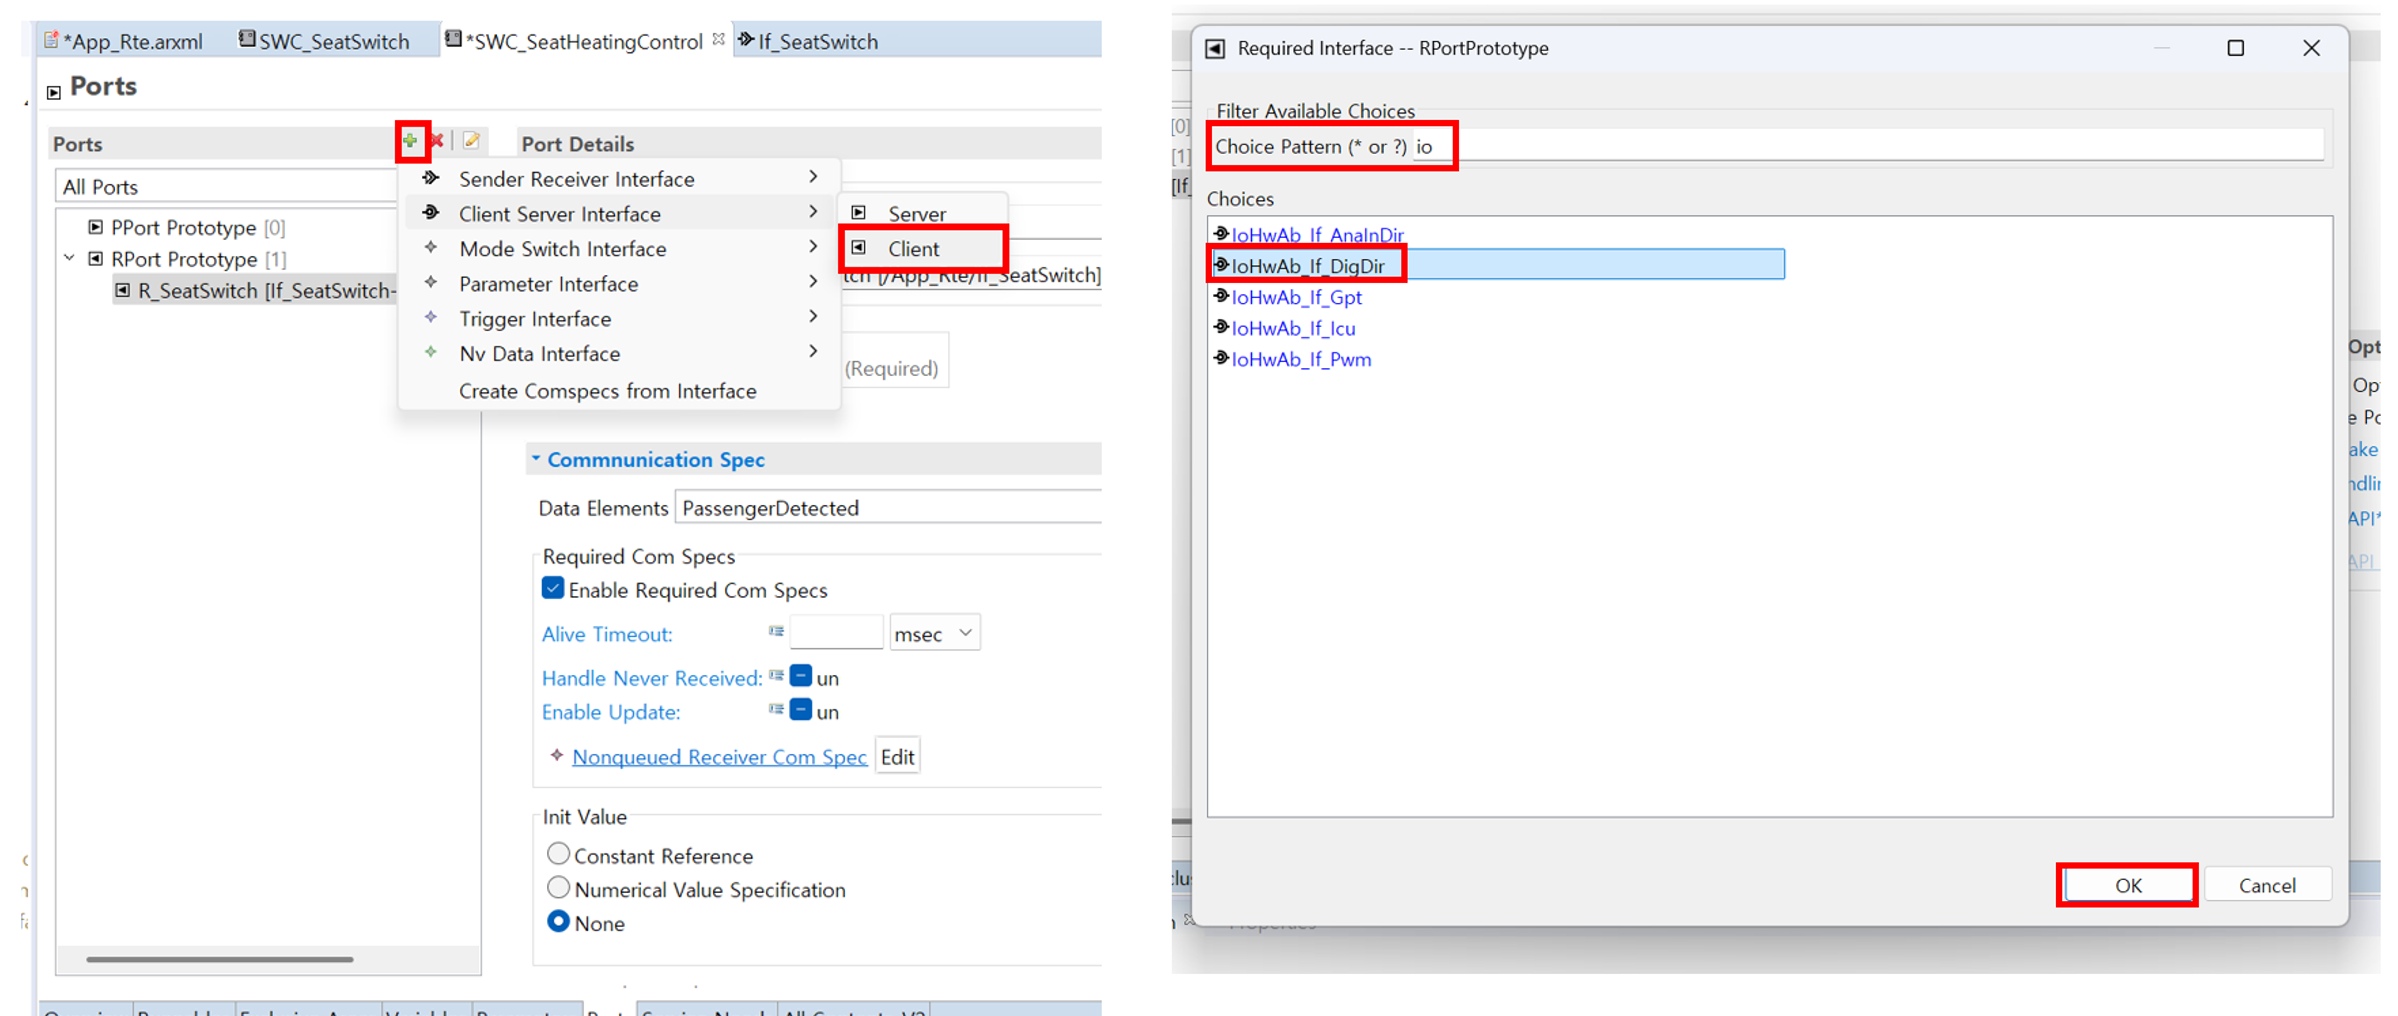Open the msec time unit dropdown

click(934, 633)
